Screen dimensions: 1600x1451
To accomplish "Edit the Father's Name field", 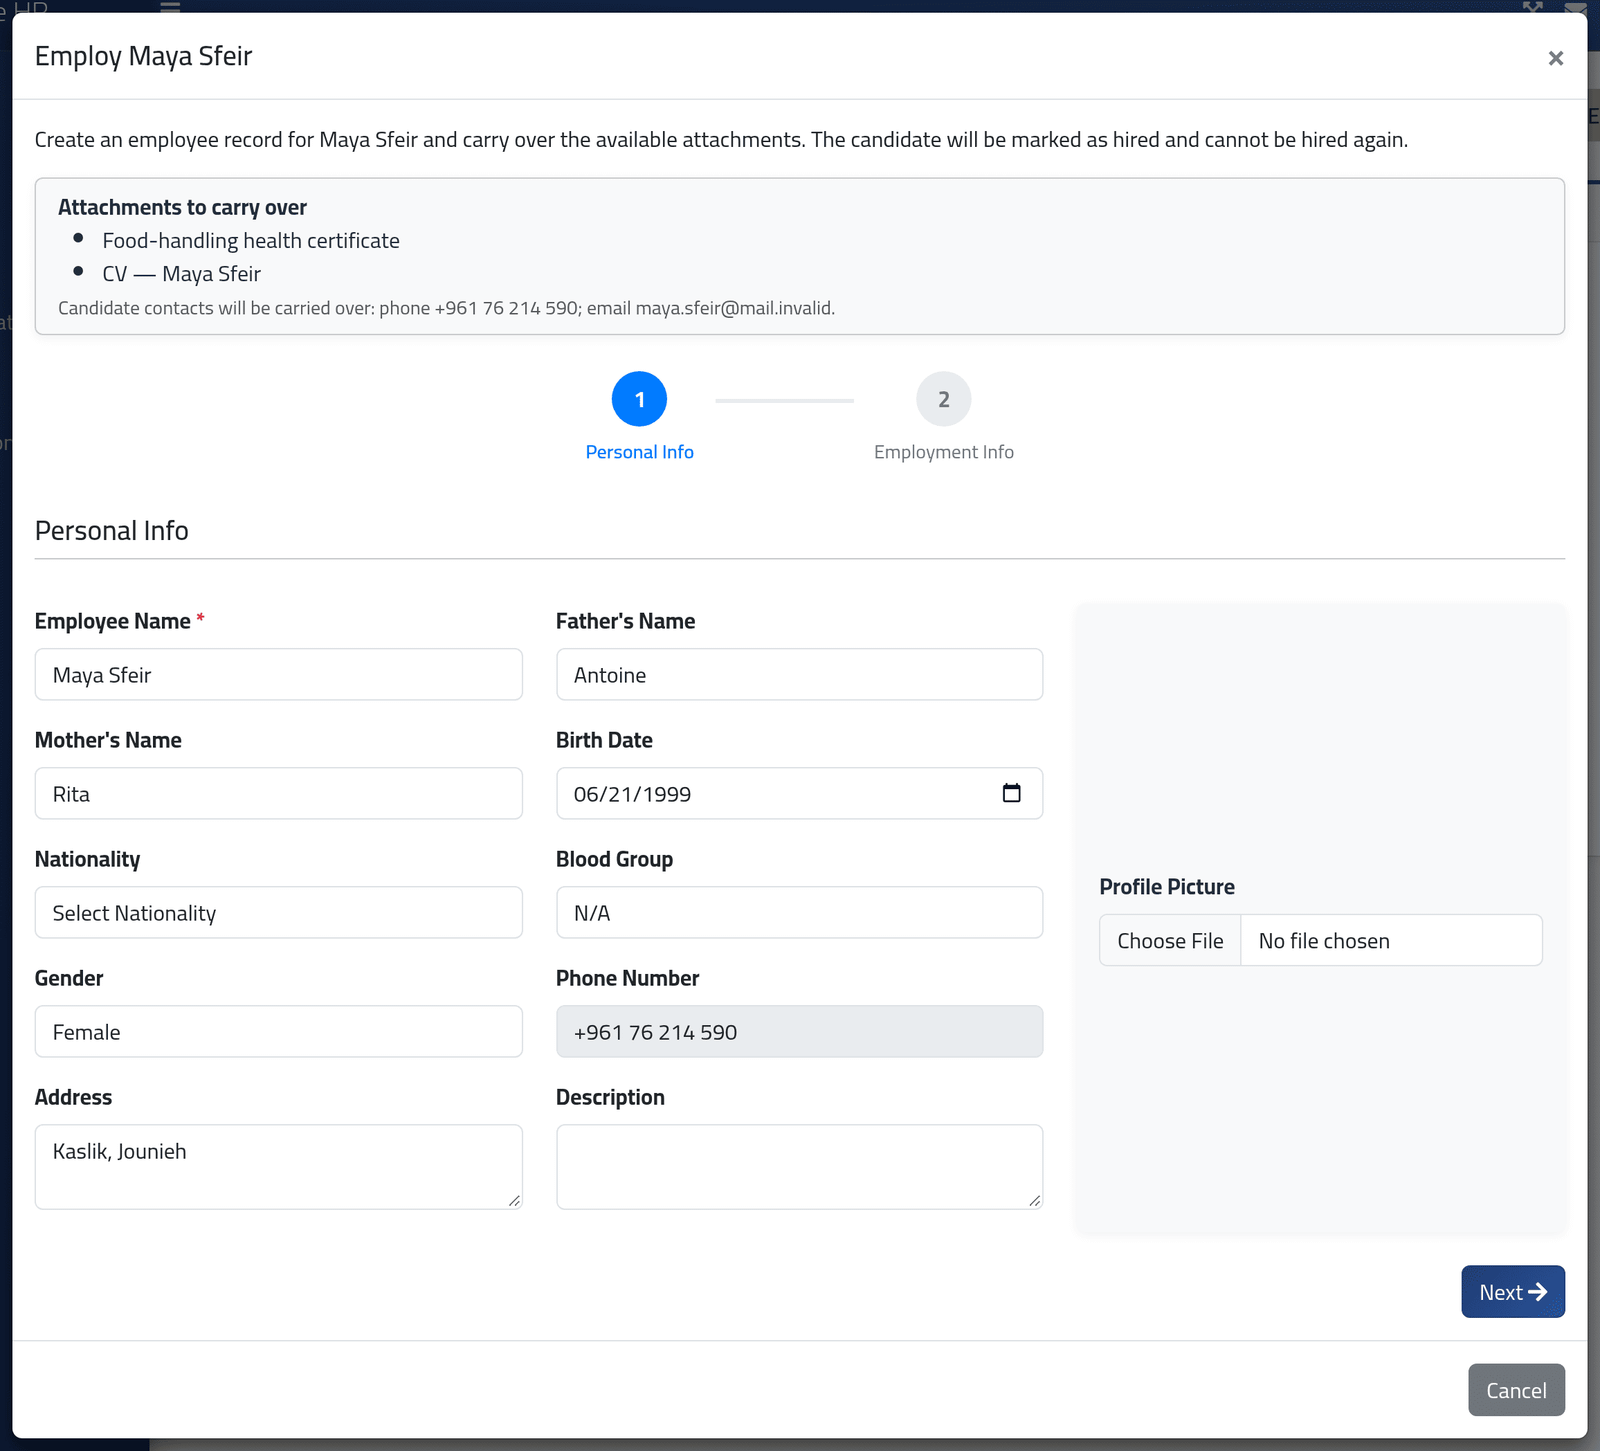I will click(x=799, y=674).
